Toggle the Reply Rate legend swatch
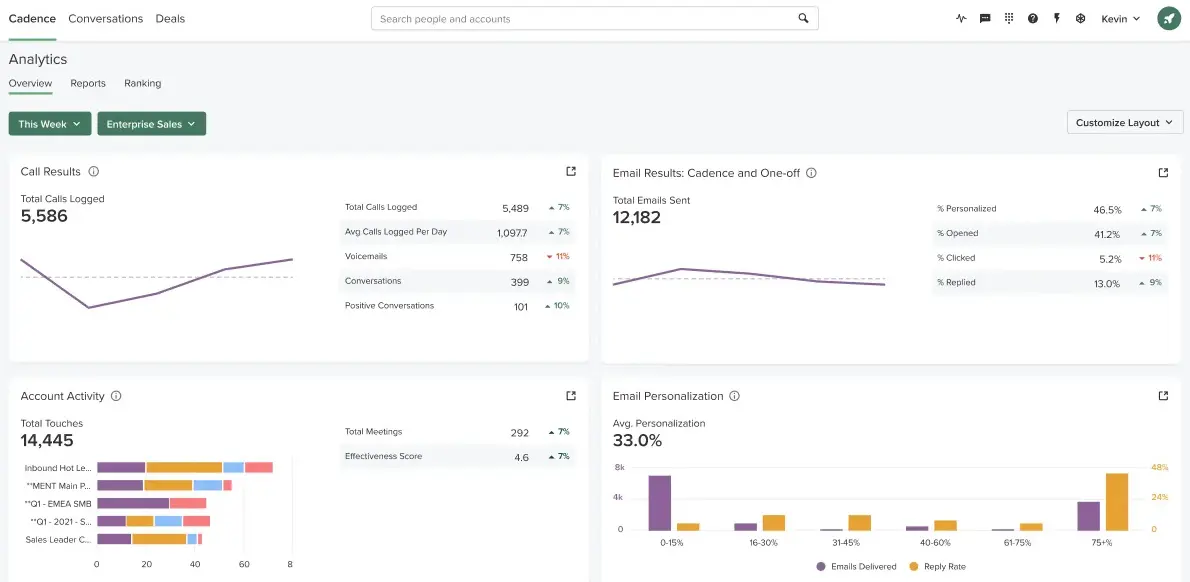Screen dimensions: 1190x582 [x=914, y=567]
